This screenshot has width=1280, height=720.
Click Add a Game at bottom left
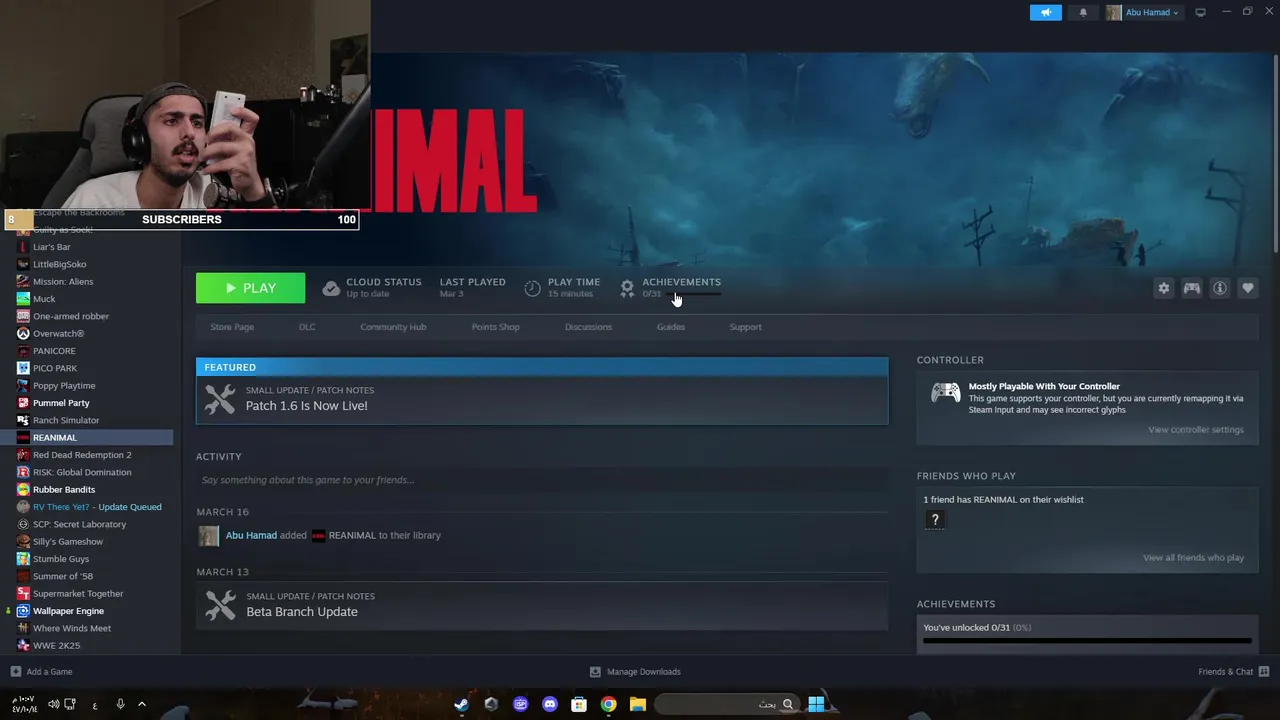coord(41,672)
